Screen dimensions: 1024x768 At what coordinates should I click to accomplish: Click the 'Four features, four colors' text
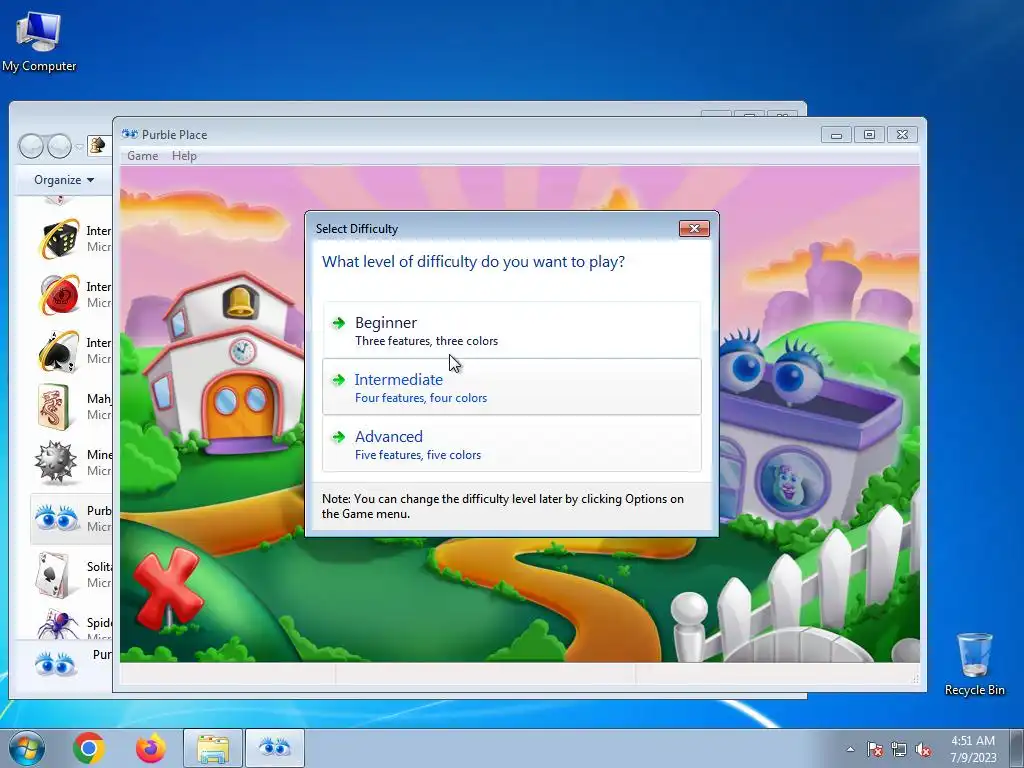421,398
